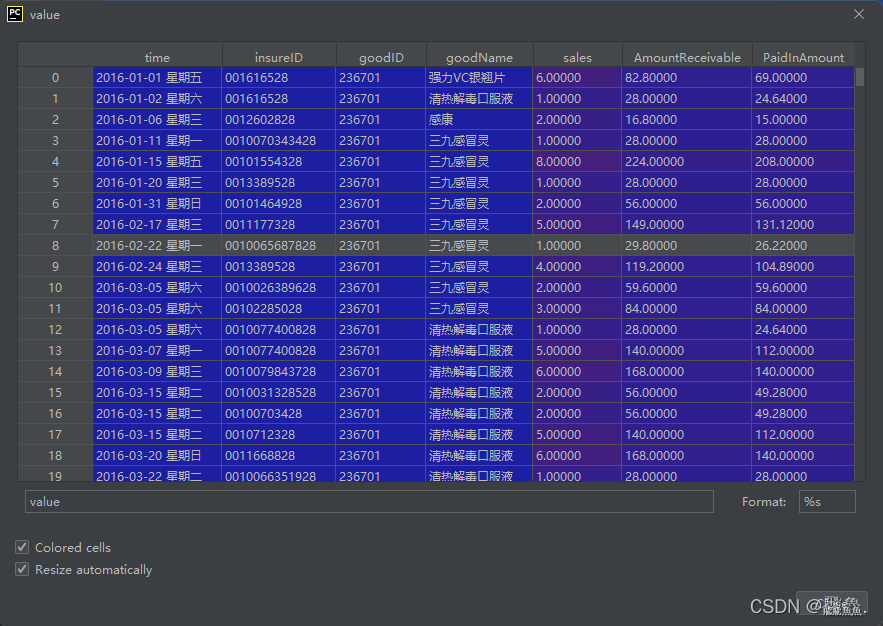Click the PyCharm logo icon in title bar
This screenshot has height=626, width=883.
[15, 14]
